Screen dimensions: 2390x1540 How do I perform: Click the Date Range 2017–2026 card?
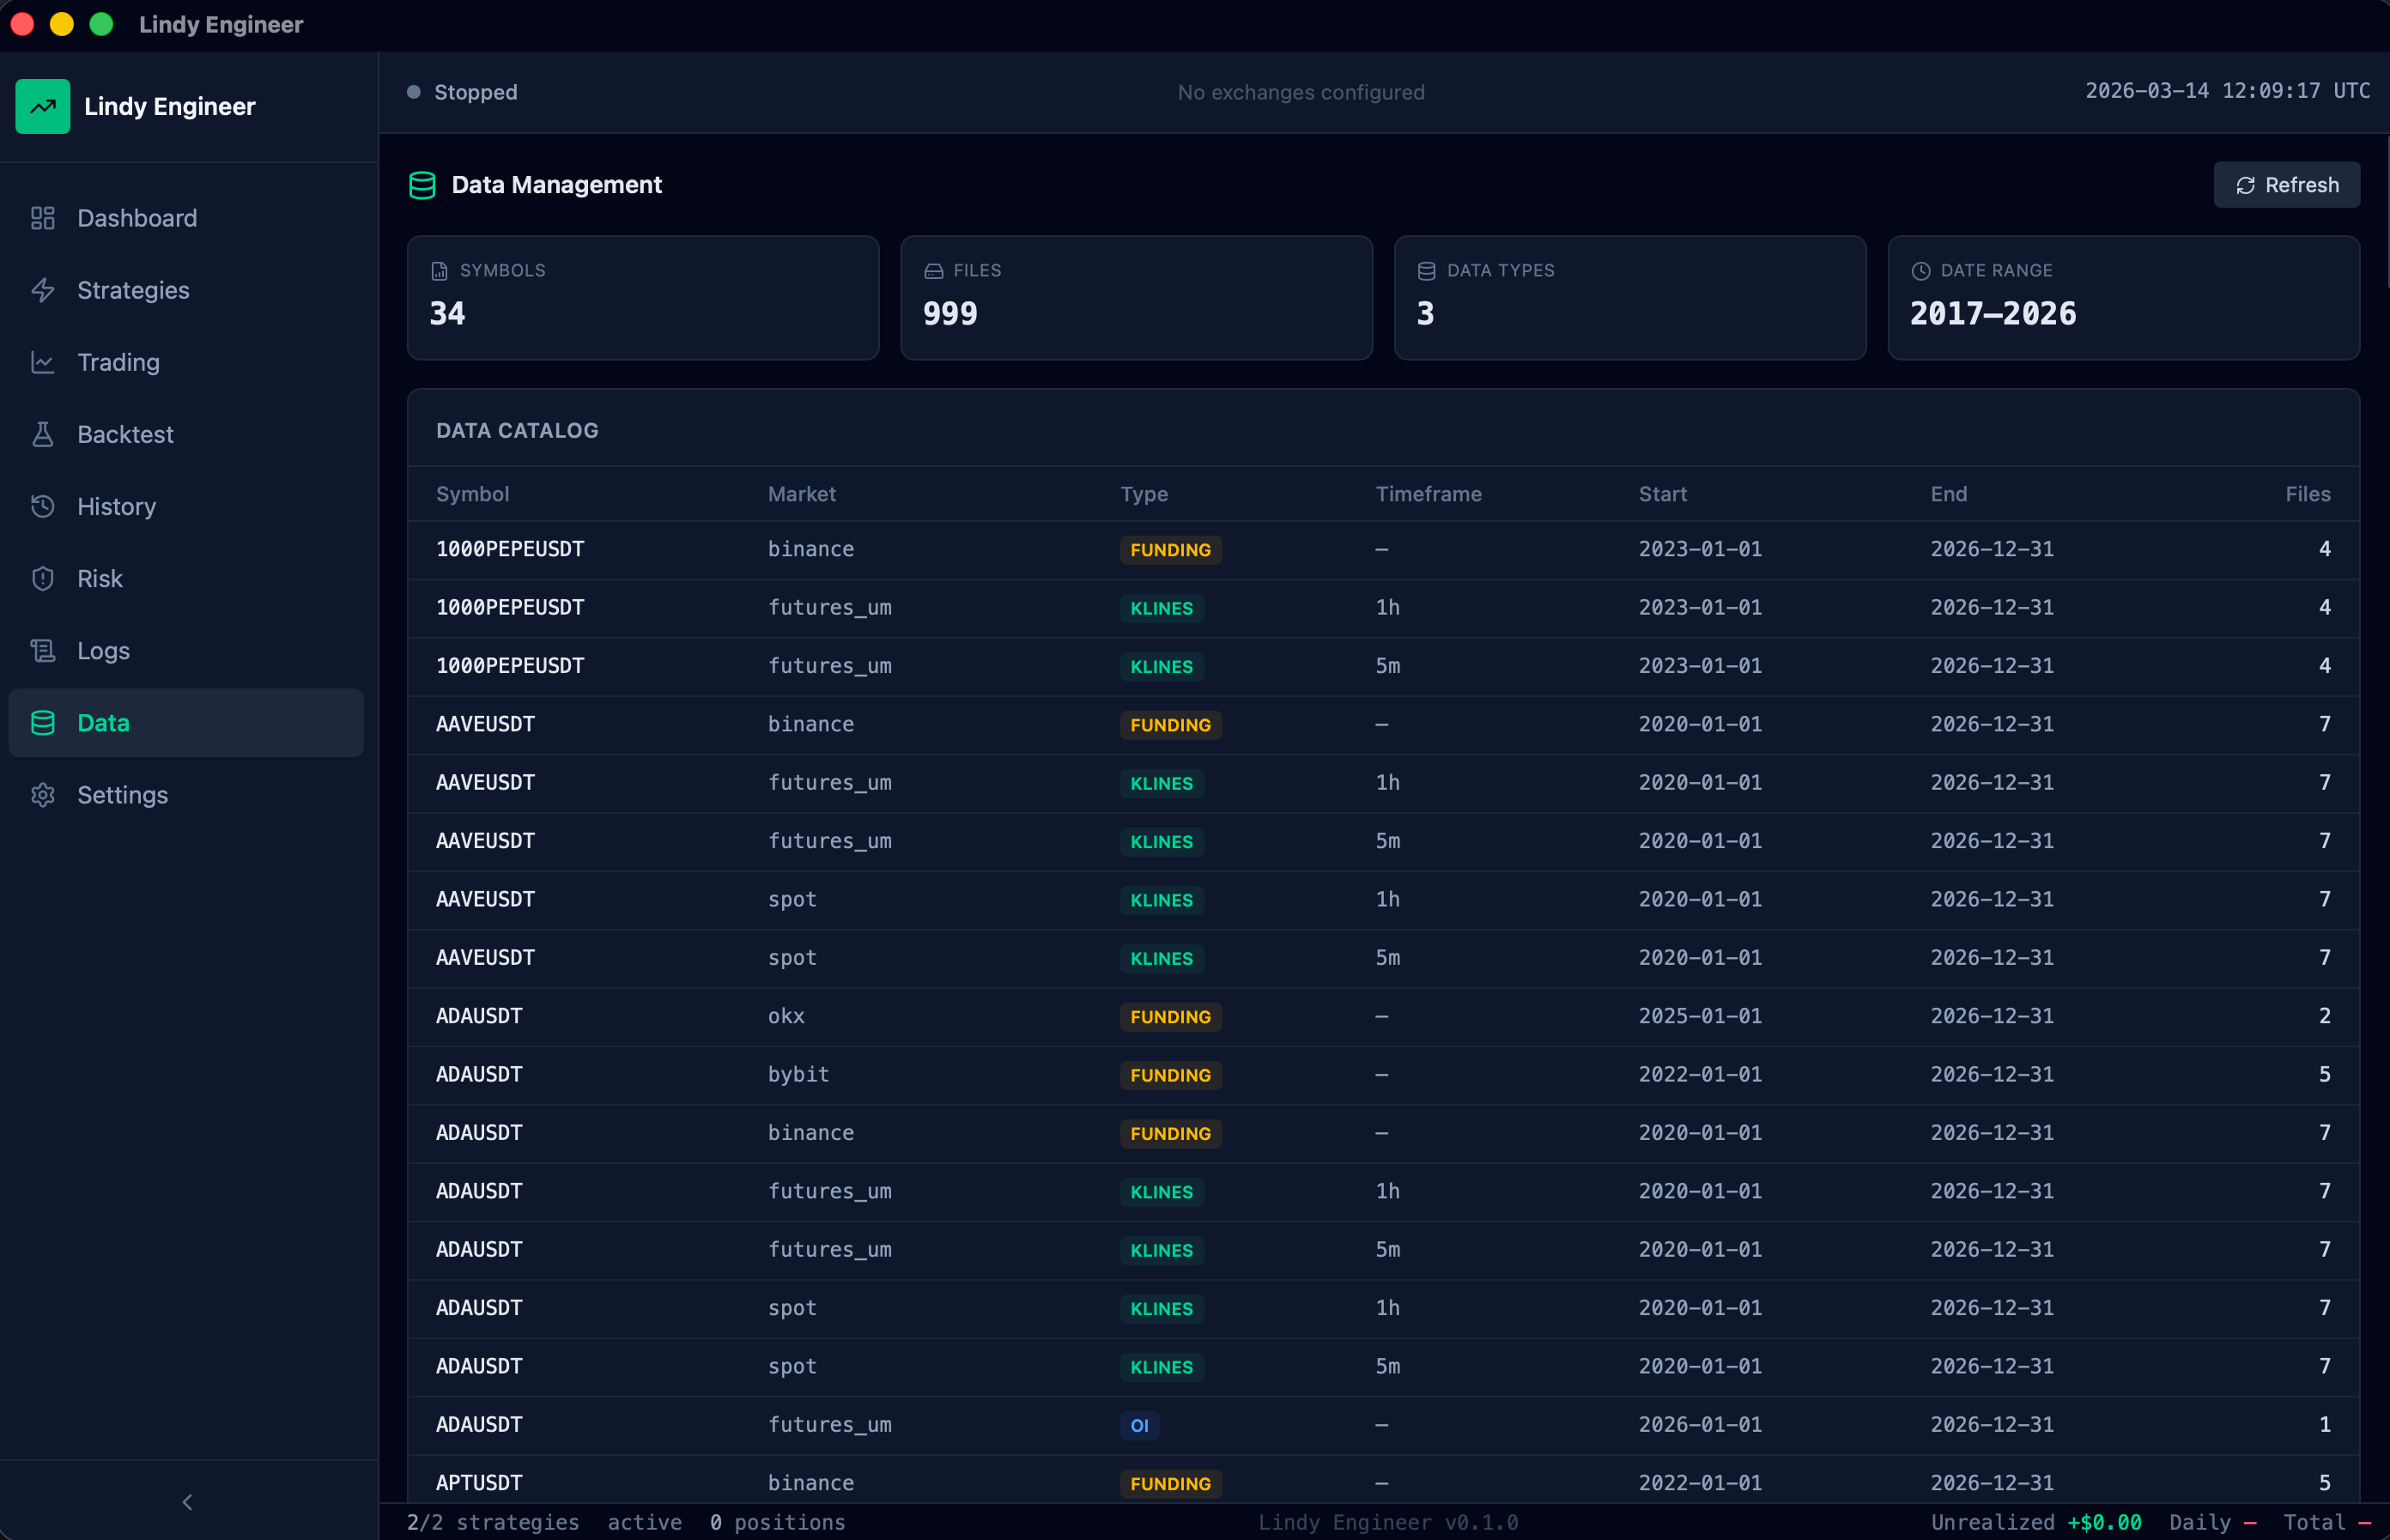coord(2123,297)
